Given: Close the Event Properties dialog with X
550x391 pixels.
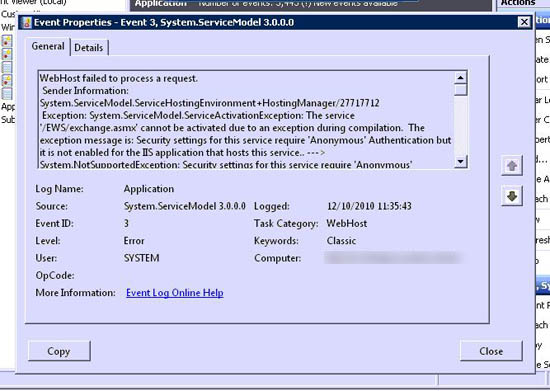Looking at the screenshot, I should (524, 22).
